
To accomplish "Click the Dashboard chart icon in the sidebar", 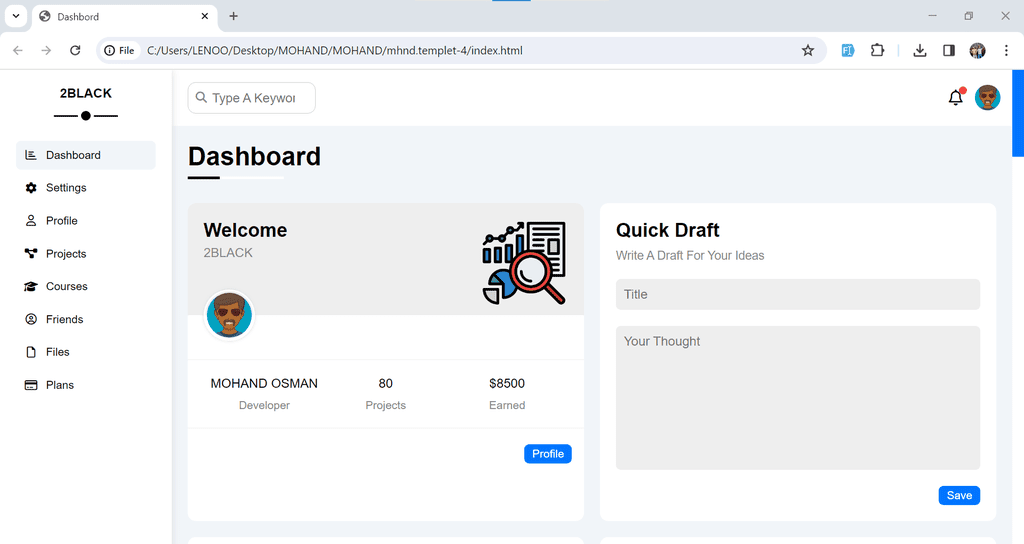I will 31,155.
